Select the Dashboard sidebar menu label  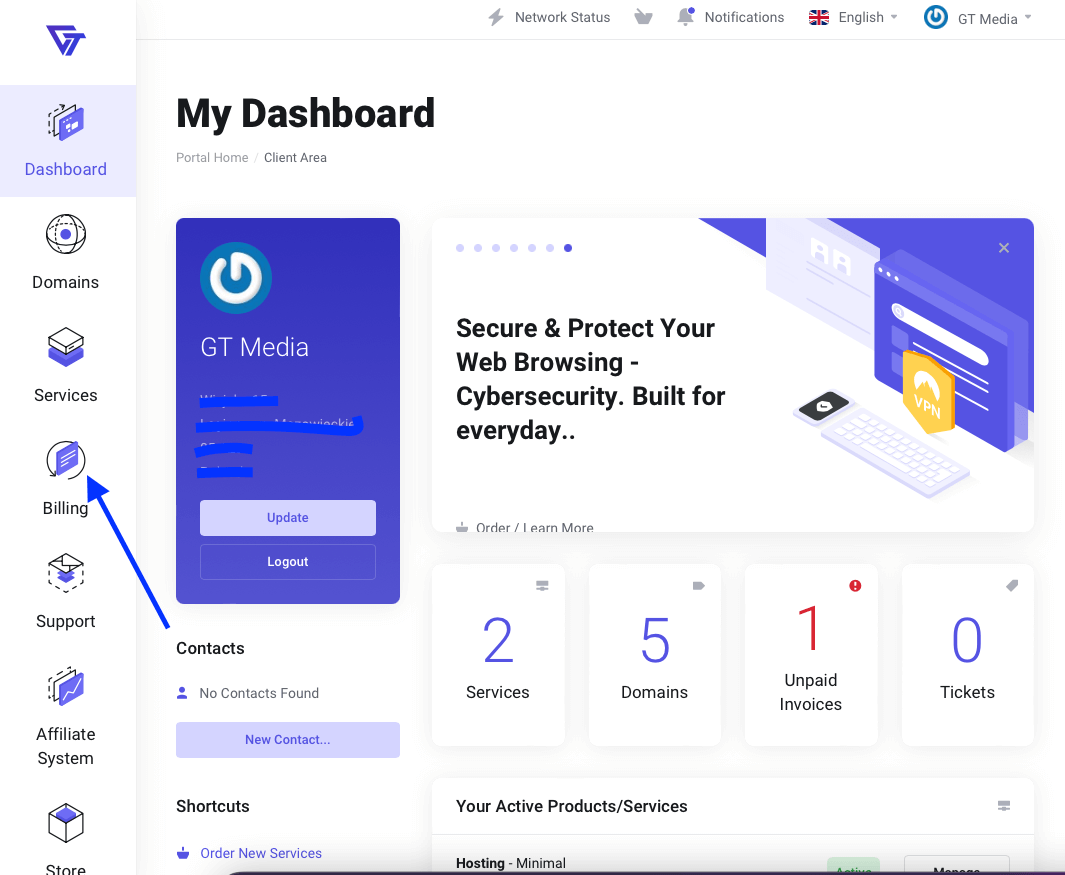pyautogui.click(x=66, y=169)
